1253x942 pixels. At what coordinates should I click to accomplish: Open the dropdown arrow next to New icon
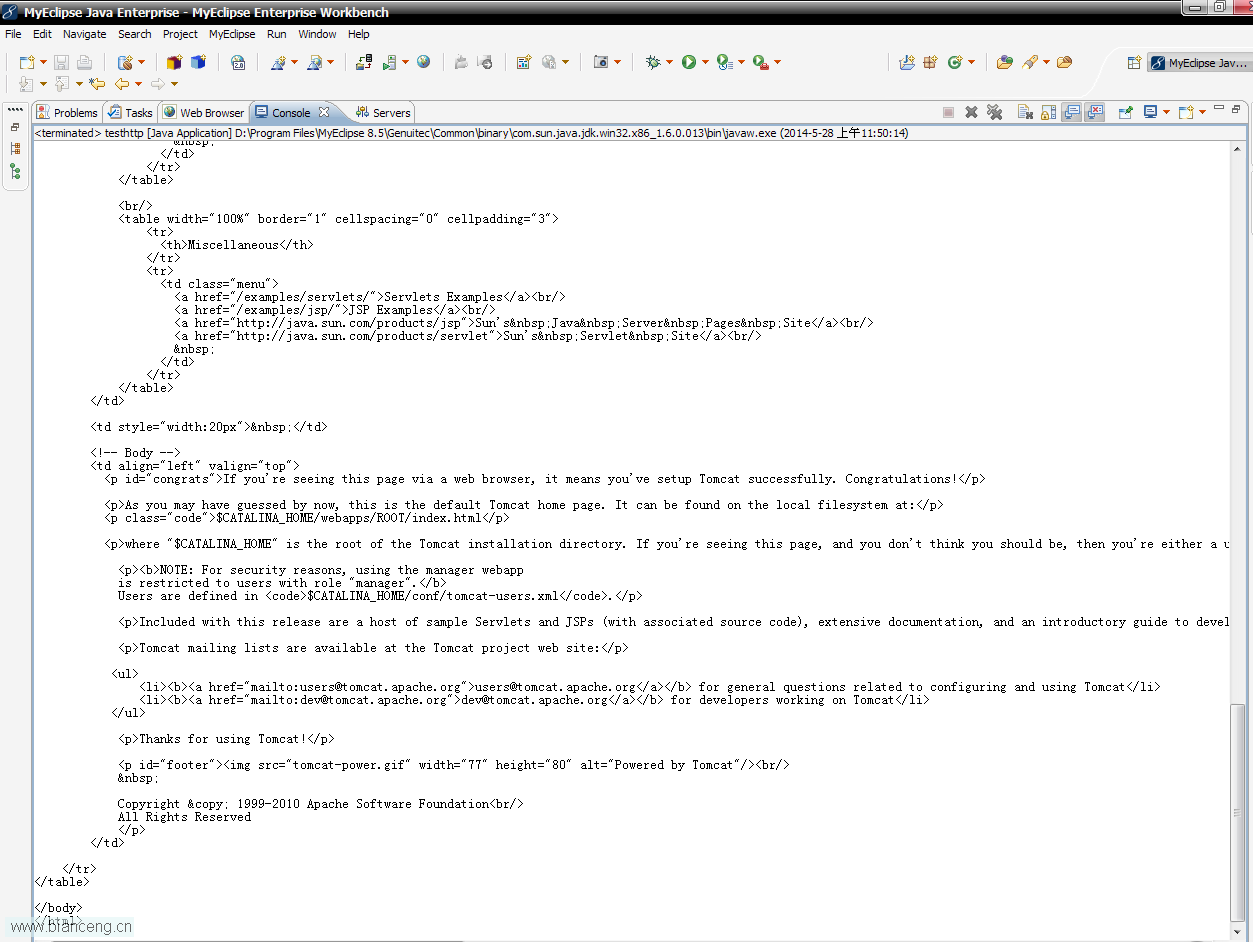[42, 63]
